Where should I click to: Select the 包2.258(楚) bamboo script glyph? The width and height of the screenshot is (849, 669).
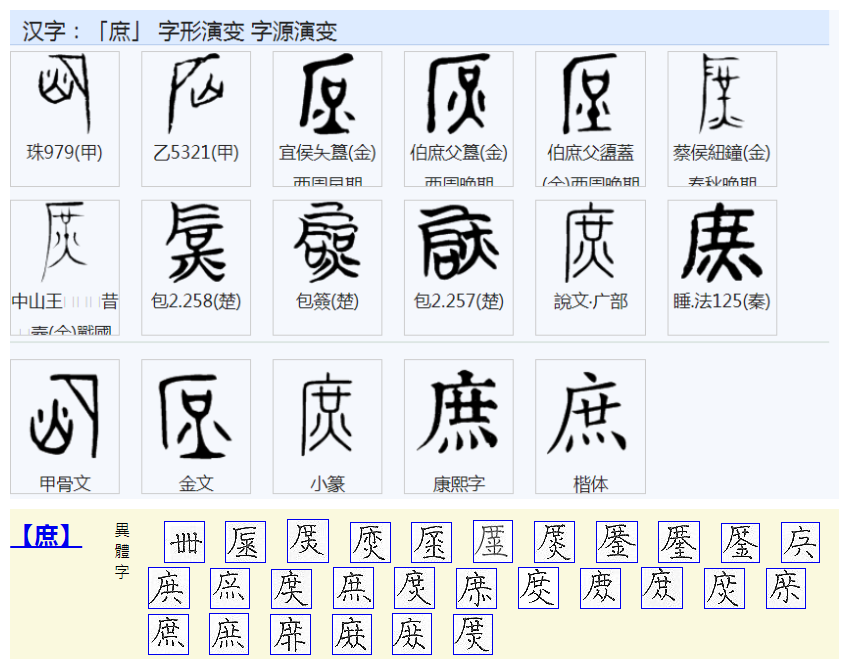(195, 245)
